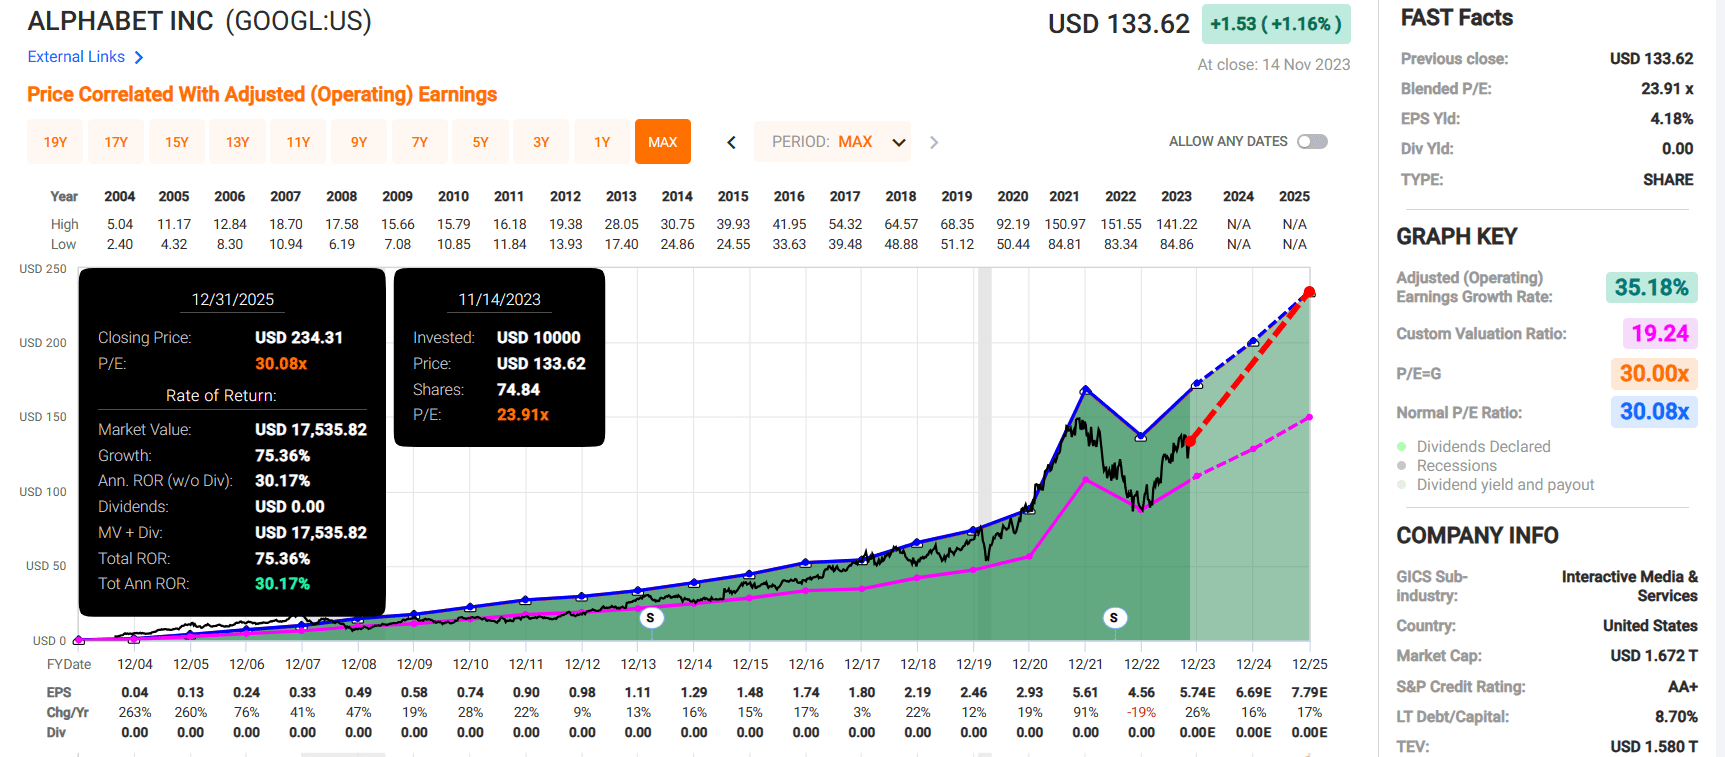
Task: Enable the Allow Any Dates switch
Action: (x=1312, y=142)
